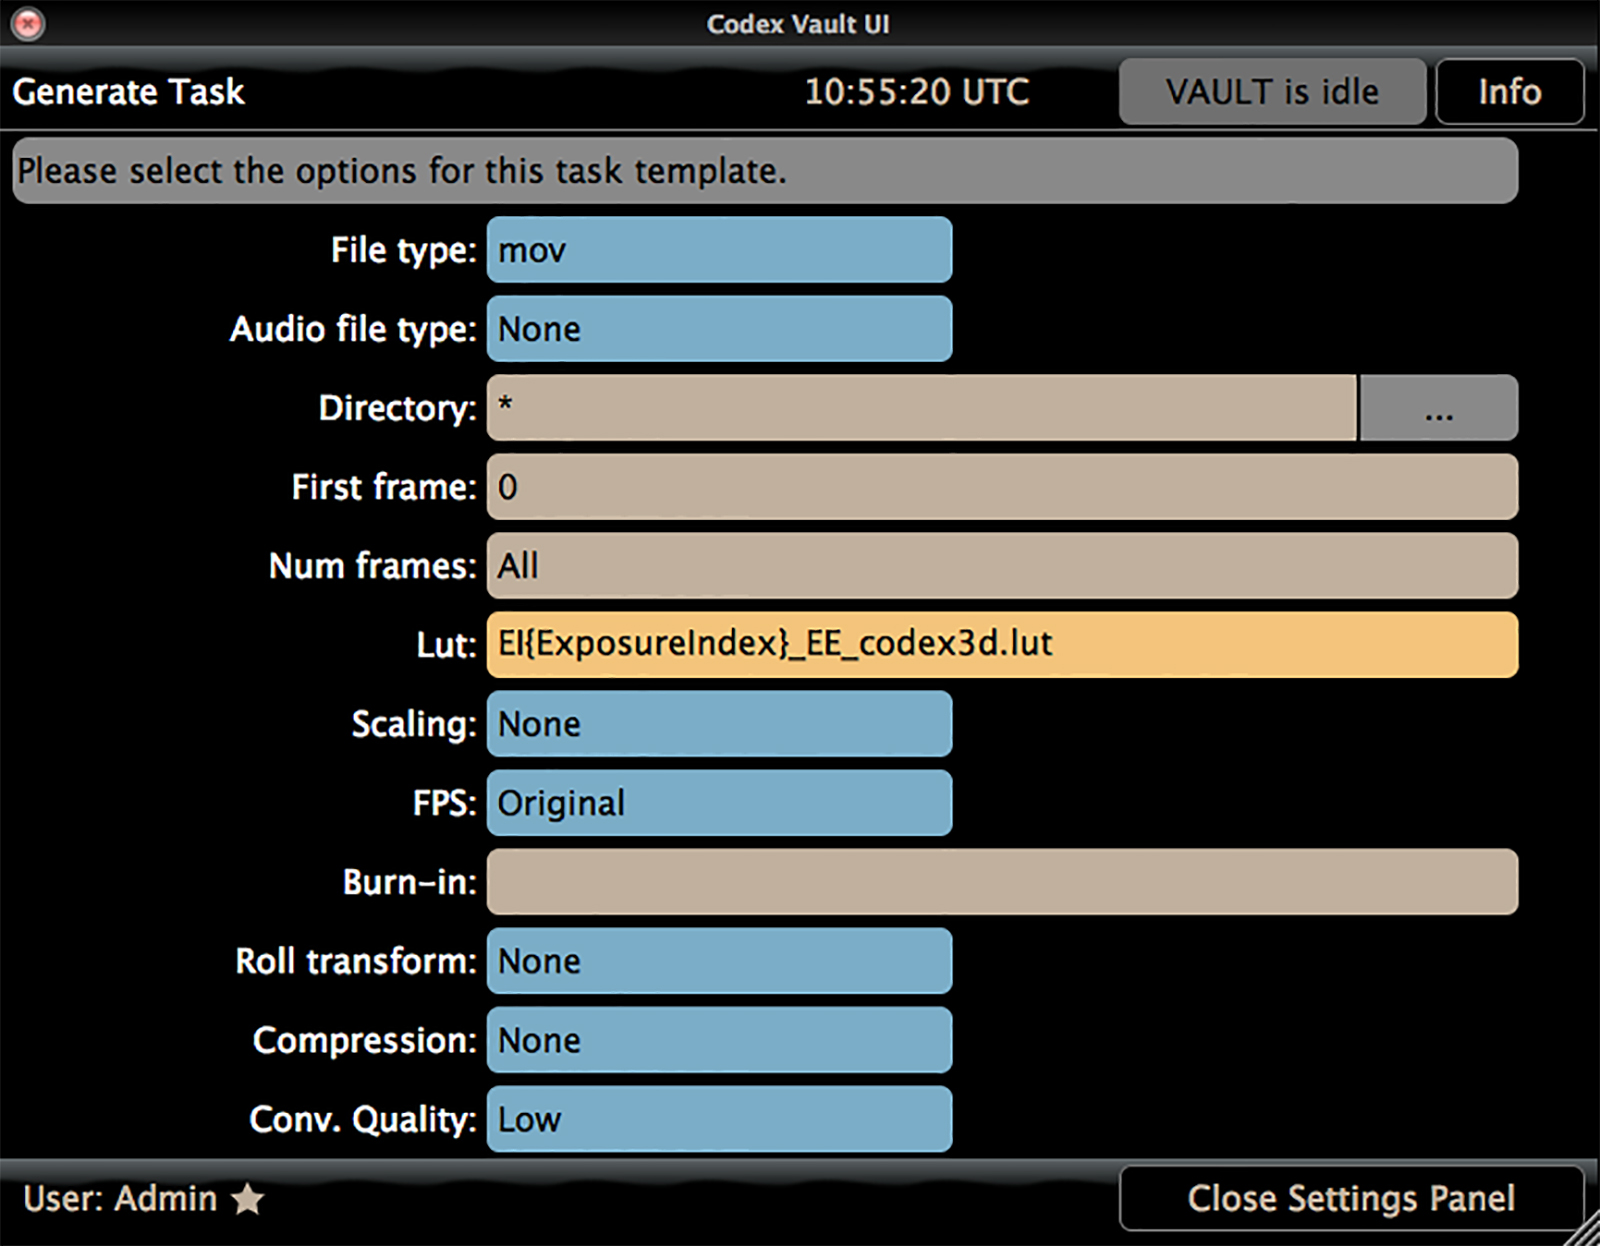Close the Codex Vault UI window
This screenshot has width=1600, height=1246.
coord(28,23)
